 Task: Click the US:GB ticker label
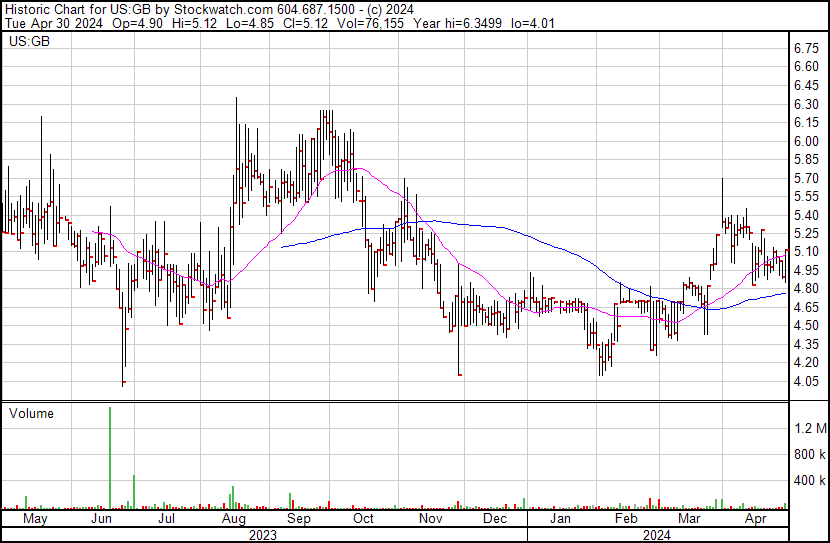pos(29,41)
